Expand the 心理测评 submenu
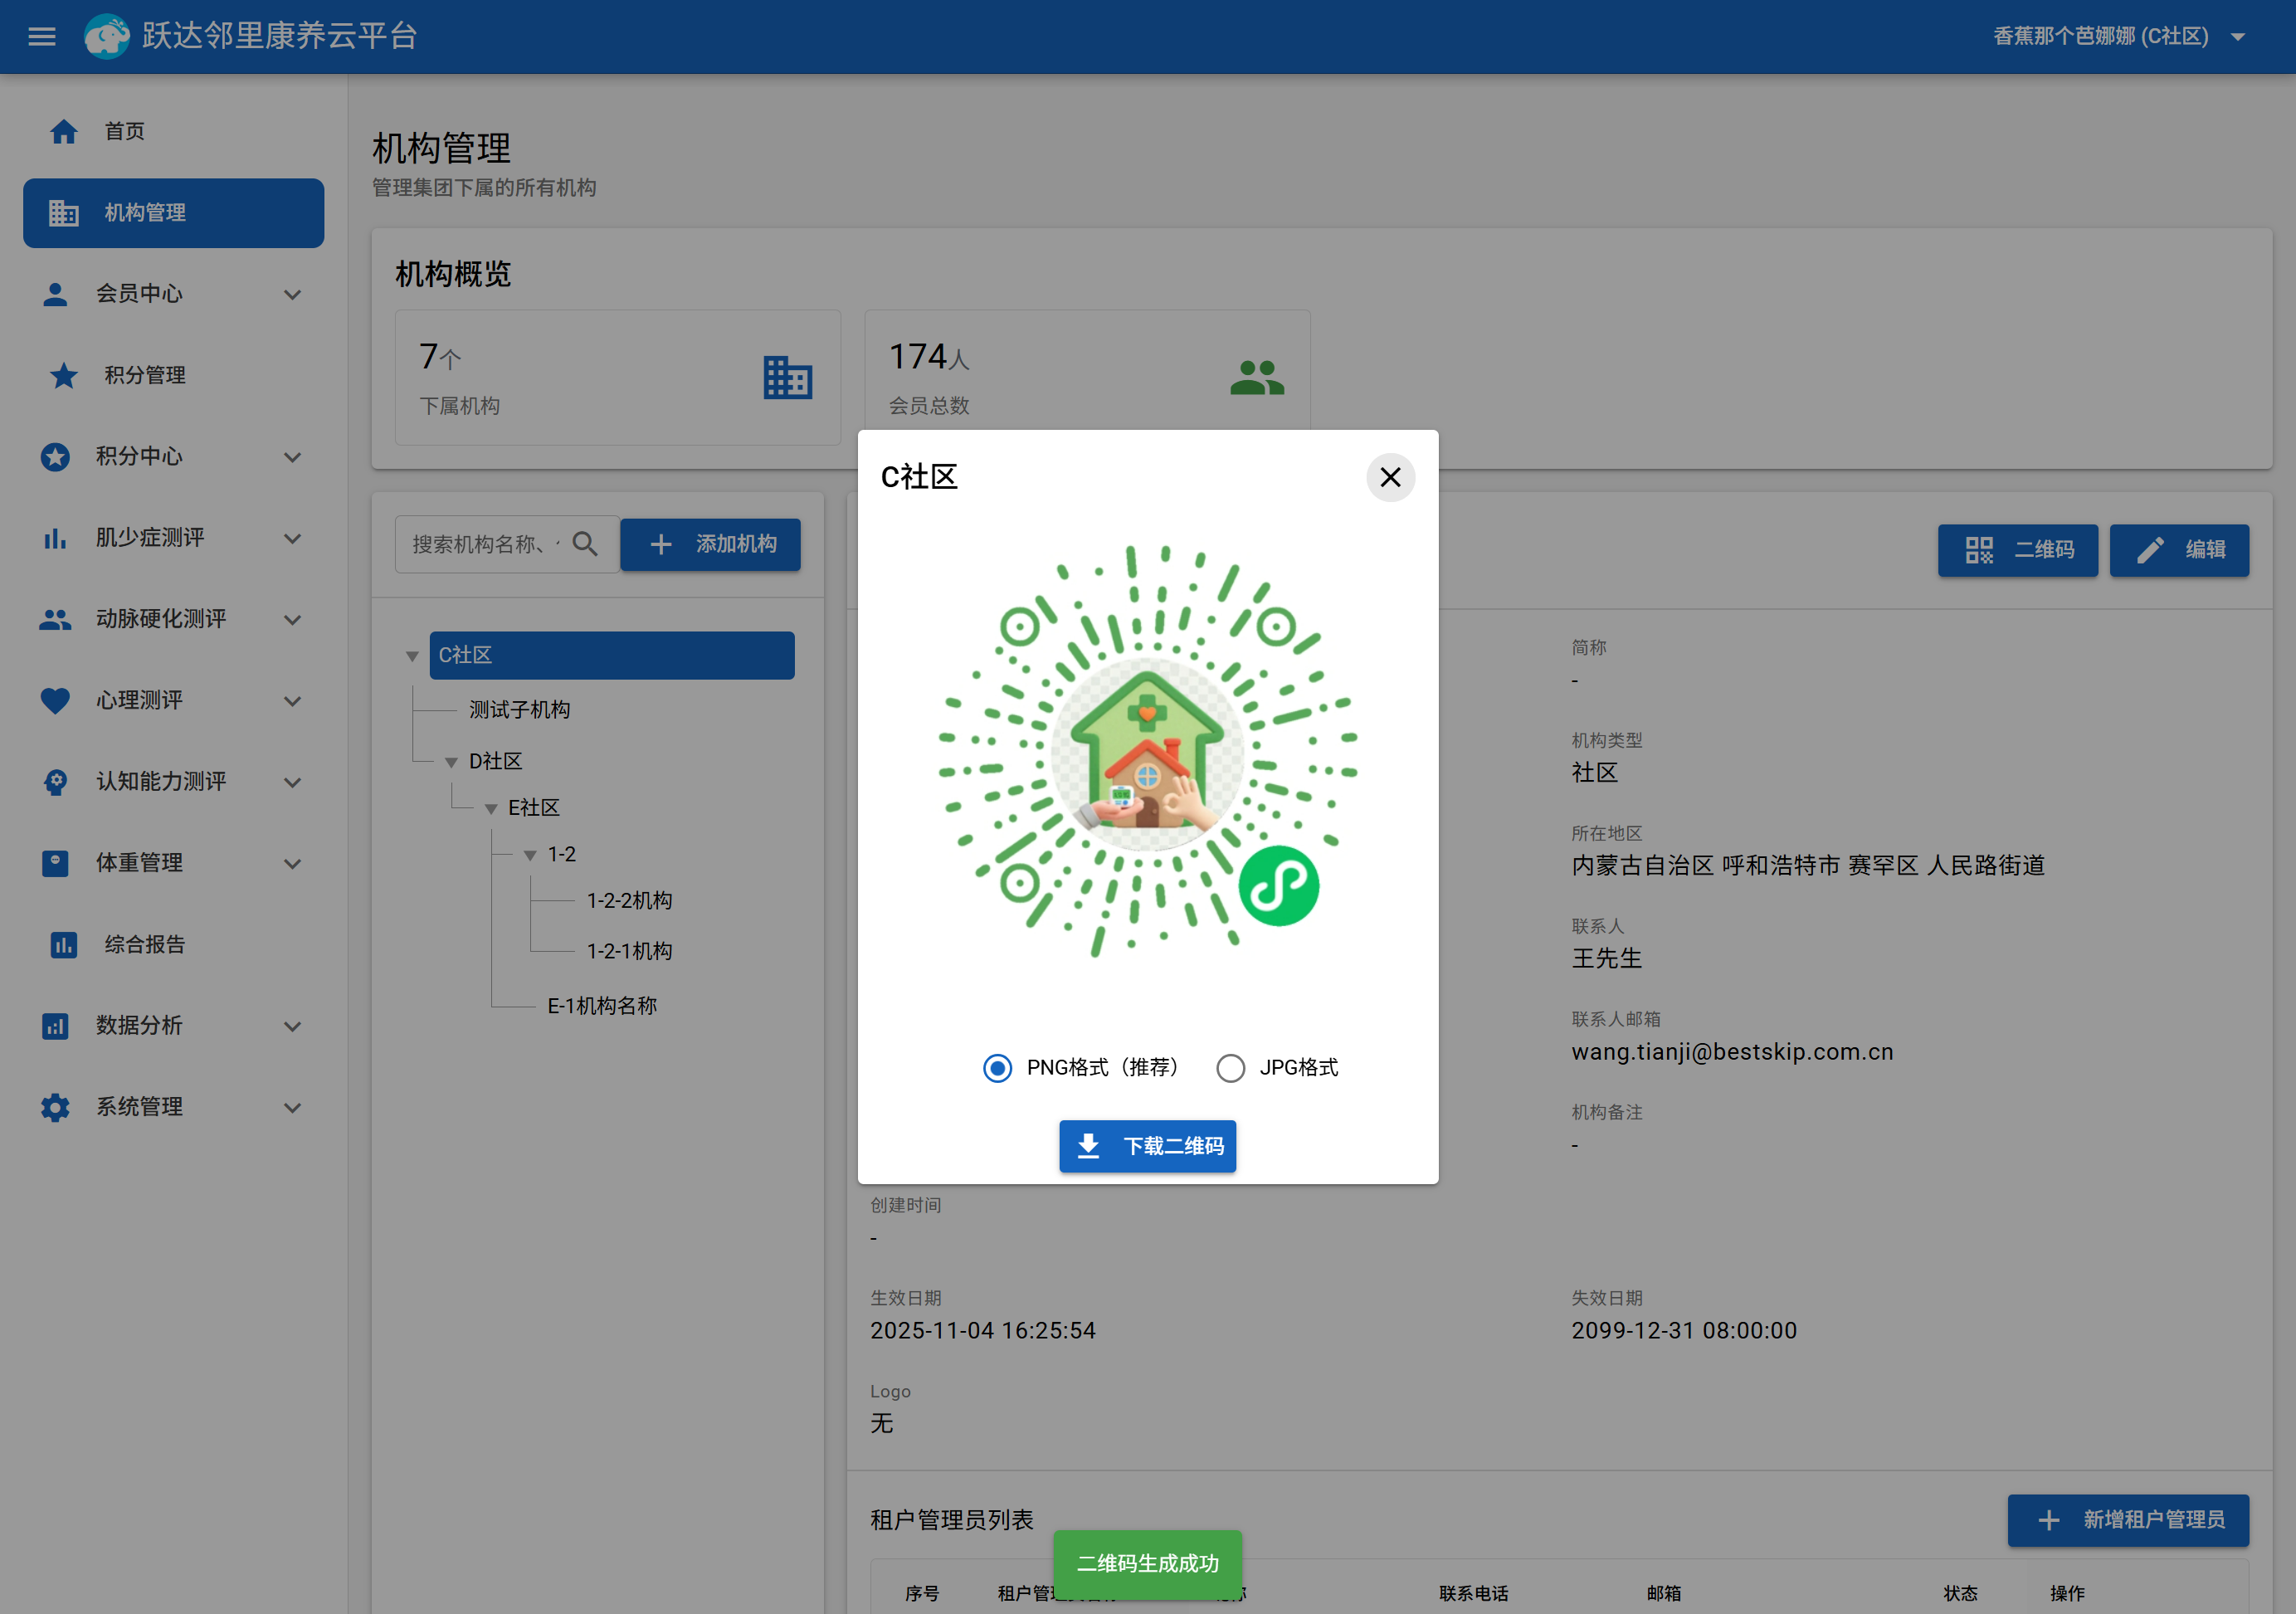The height and width of the screenshot is (1614, 2296). pyautogui.click(x=292, y=702)
